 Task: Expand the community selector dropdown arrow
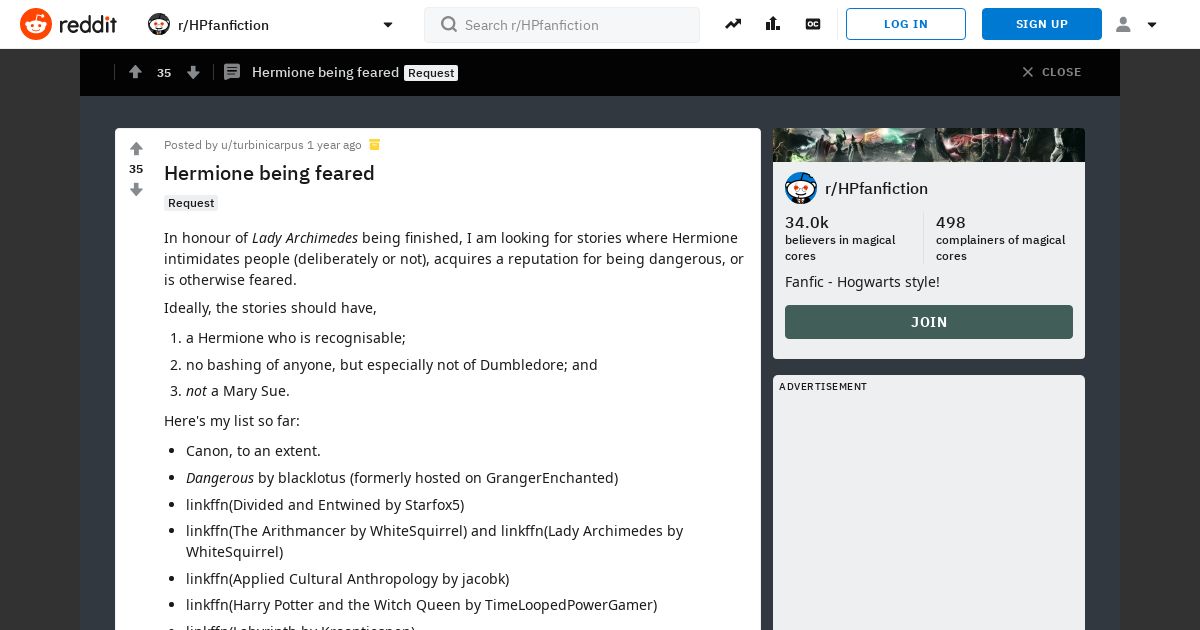(388, 25)
